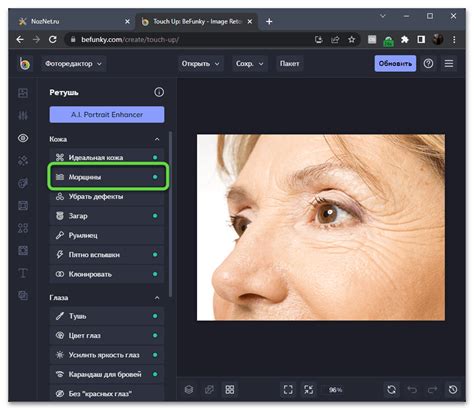Toggle the browser side panel icon
This screenshot has height=410, width=474.
[x=421, y=40]
